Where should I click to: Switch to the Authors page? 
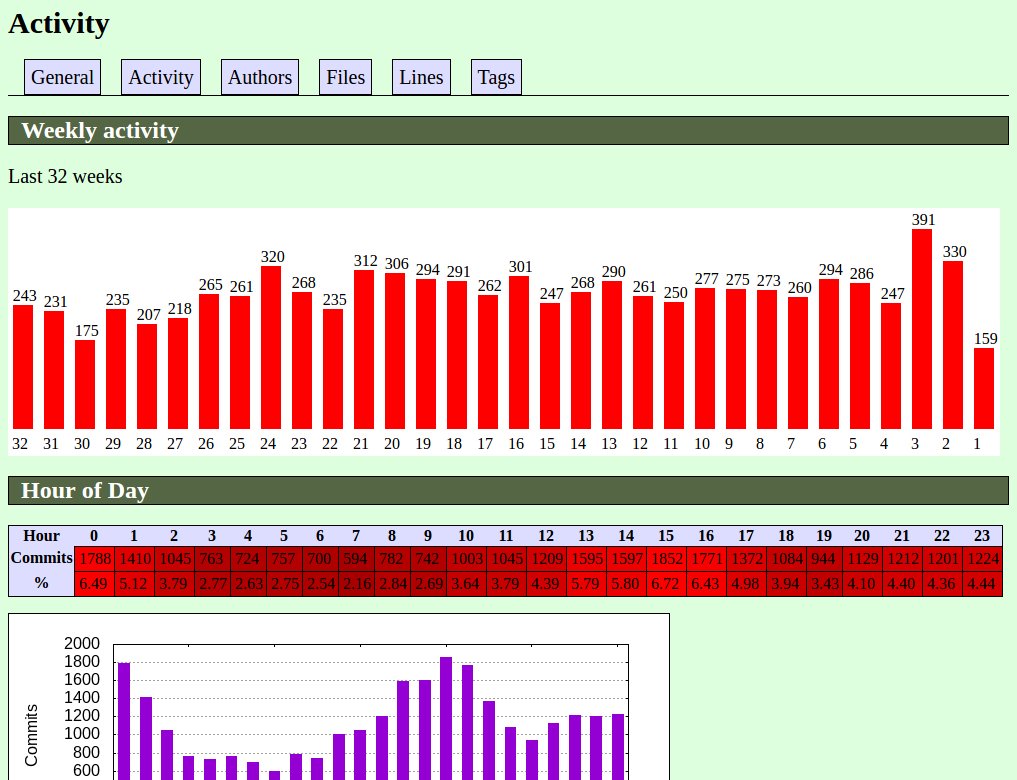coord(259,77)
